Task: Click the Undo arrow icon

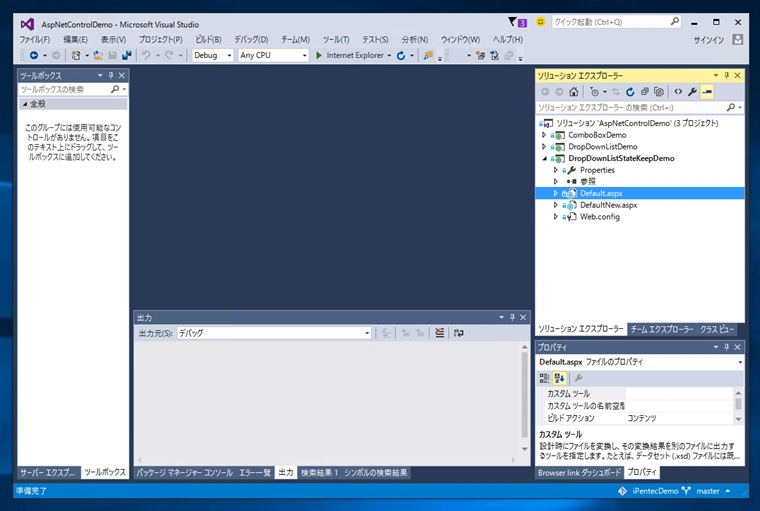Action: (x=146, y=55)
